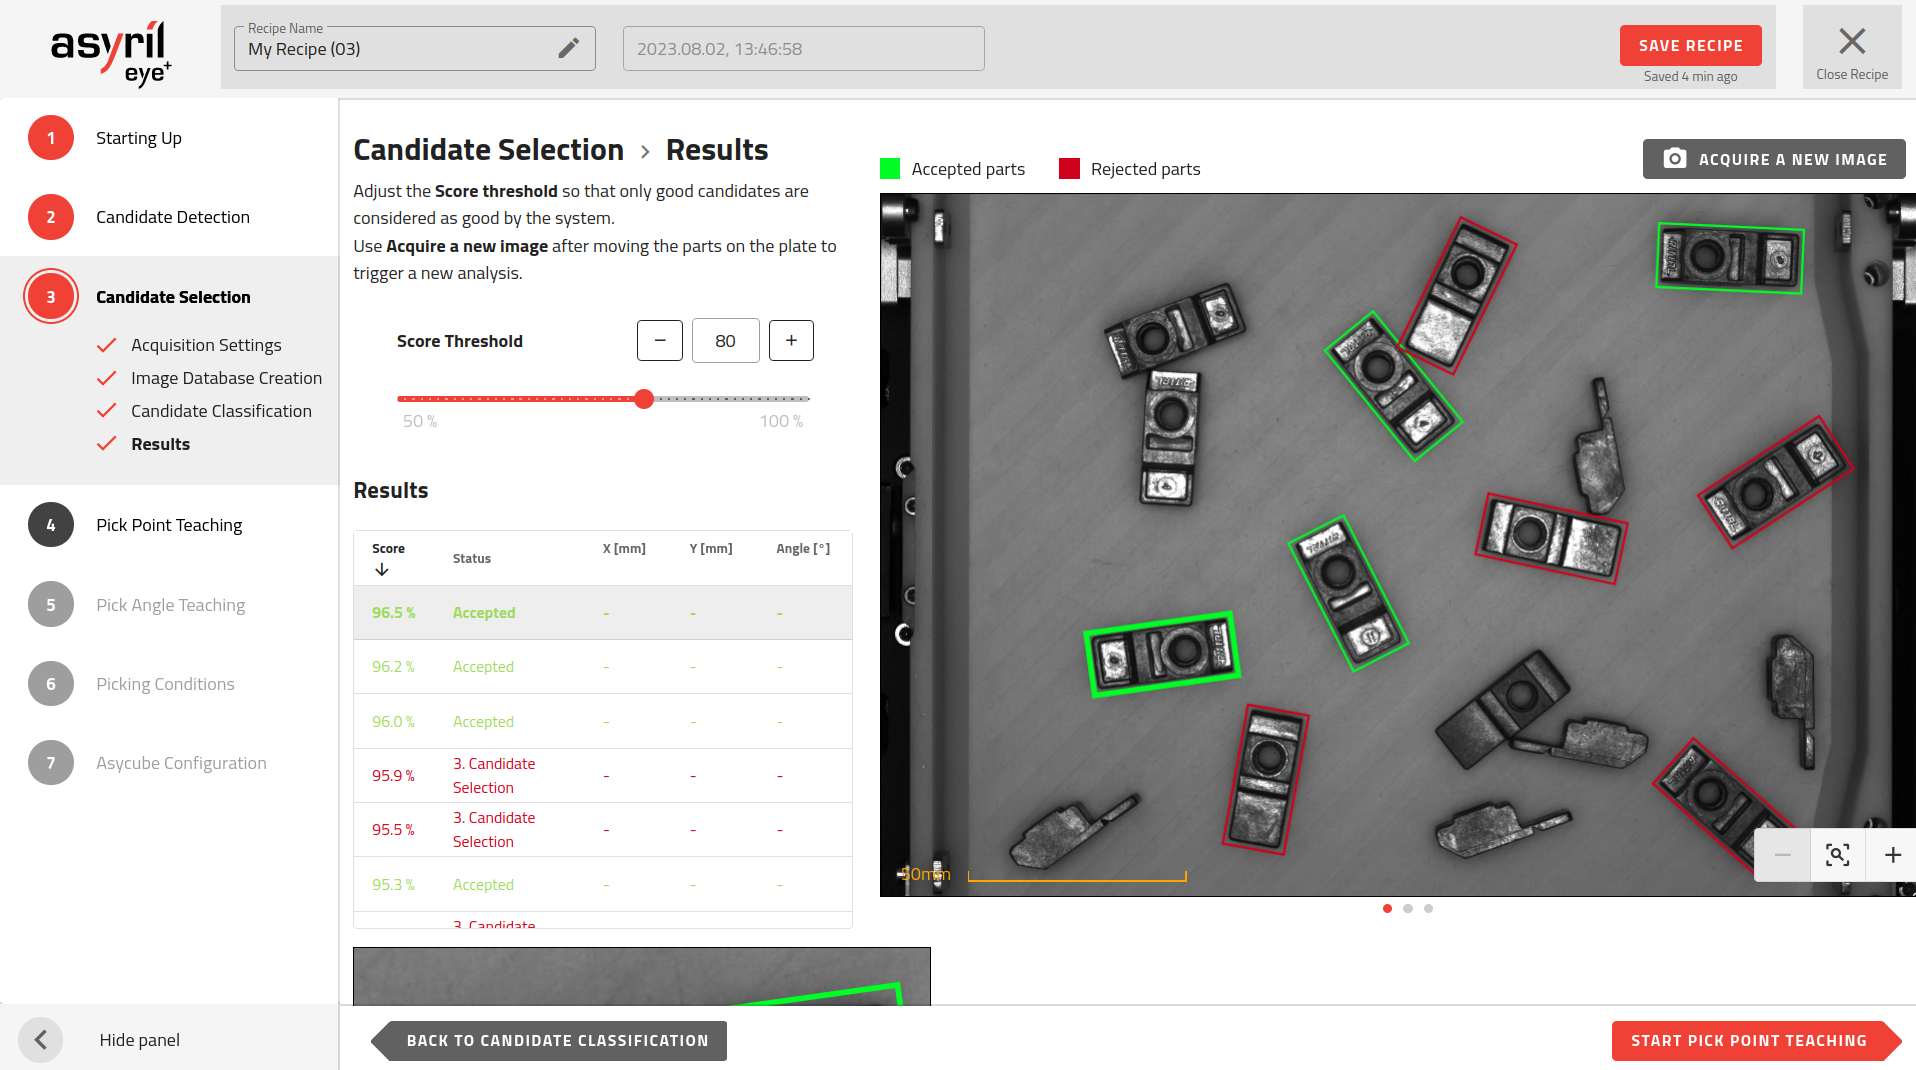Select the second image pagination dot
Screen dimensions: 1916x1070
(x=1408, y=909)
